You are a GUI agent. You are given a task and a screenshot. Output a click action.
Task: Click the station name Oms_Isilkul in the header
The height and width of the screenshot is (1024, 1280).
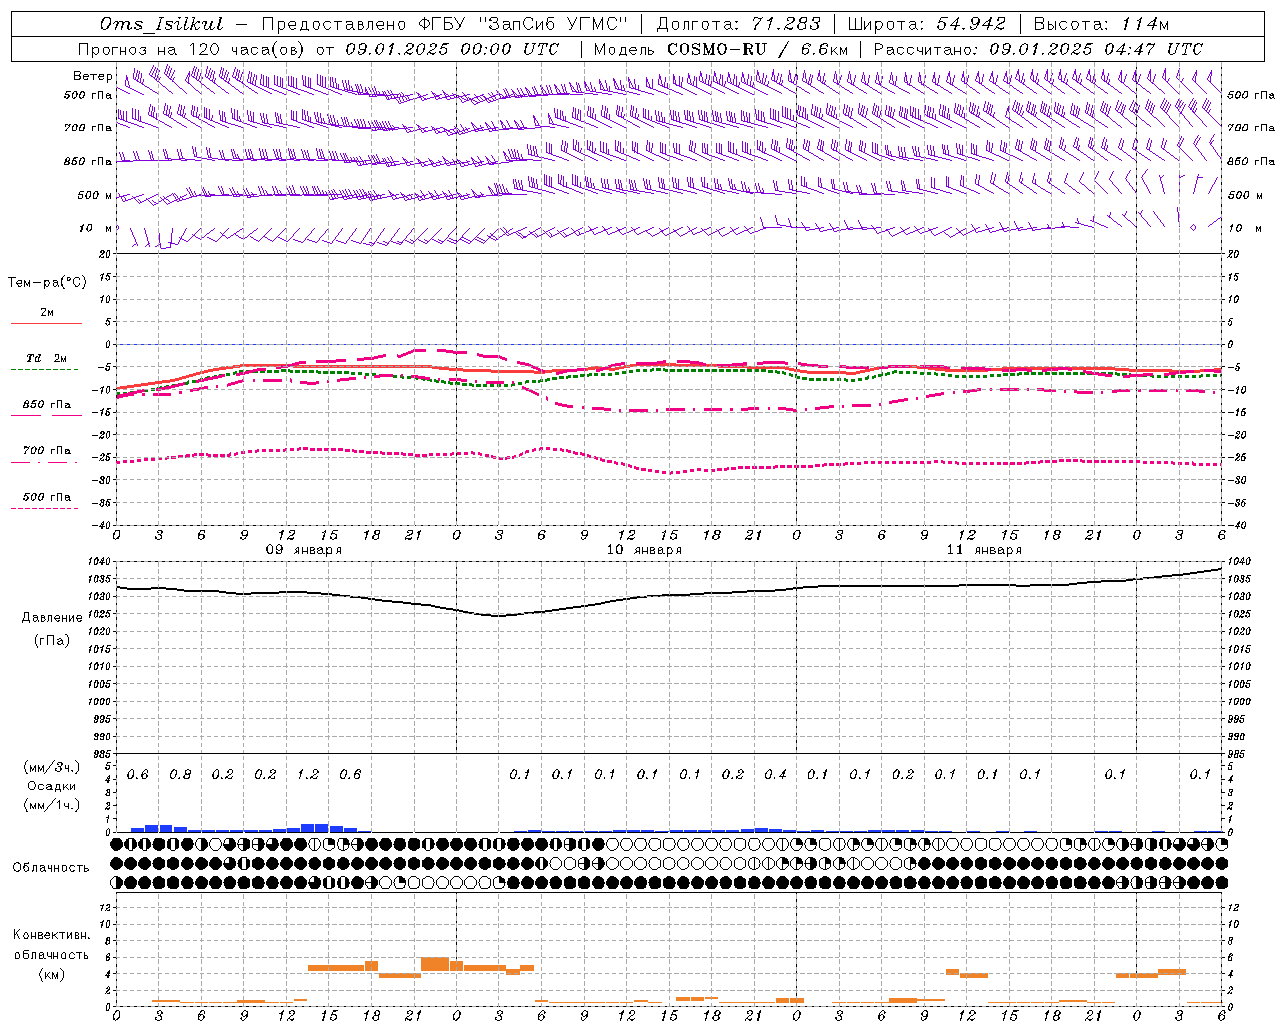pyautogui.click(x=162, y=24)
